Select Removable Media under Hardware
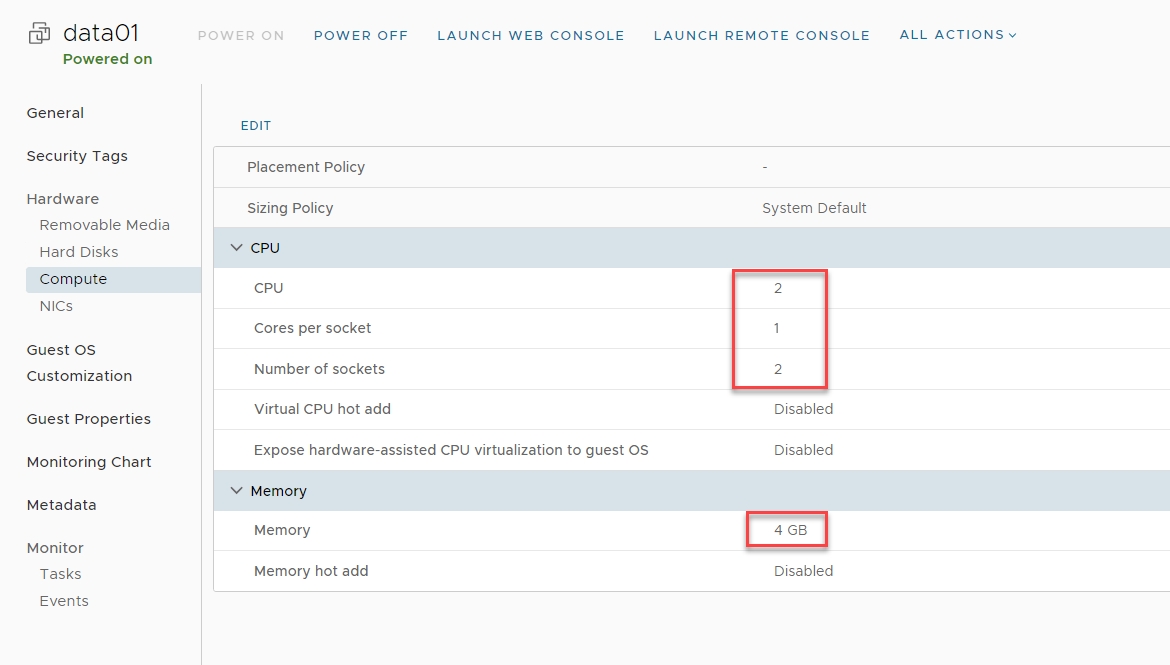The image size is (1170, 665). [104, 225]
